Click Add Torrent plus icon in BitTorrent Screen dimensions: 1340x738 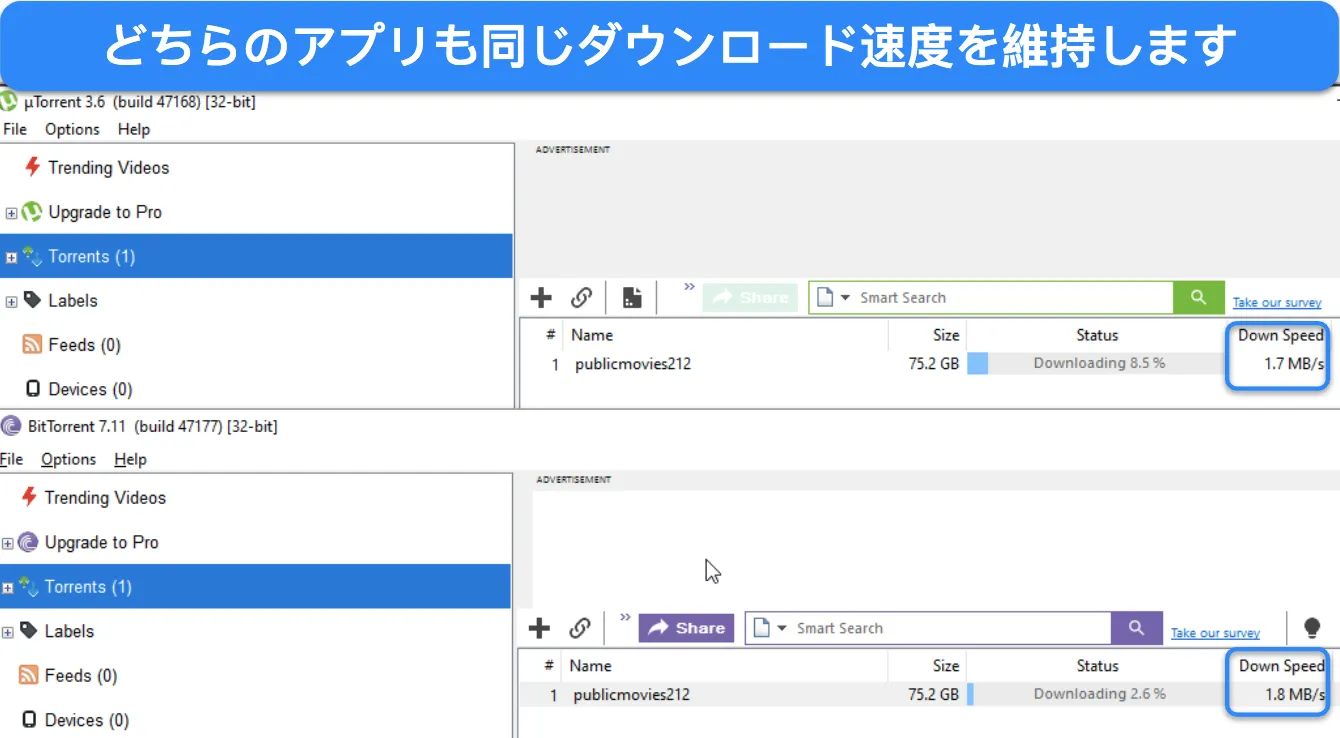[539, 628]
